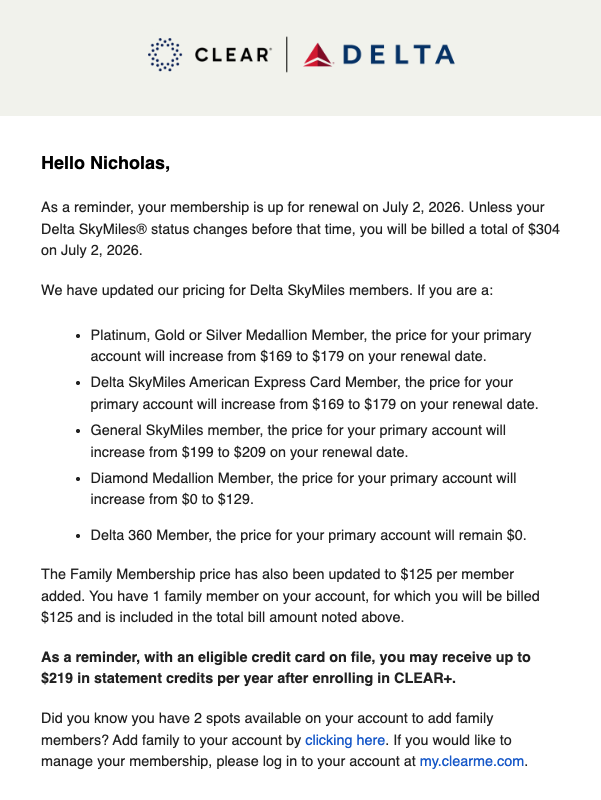Screen dimensions: 601x800
Task: Click the $304 total bill amount
Action: [544, 229]
